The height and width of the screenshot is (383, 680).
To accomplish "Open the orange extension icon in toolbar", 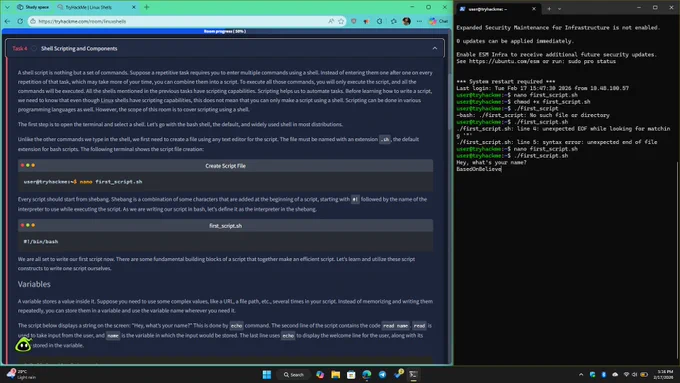I will click(367, 21).
